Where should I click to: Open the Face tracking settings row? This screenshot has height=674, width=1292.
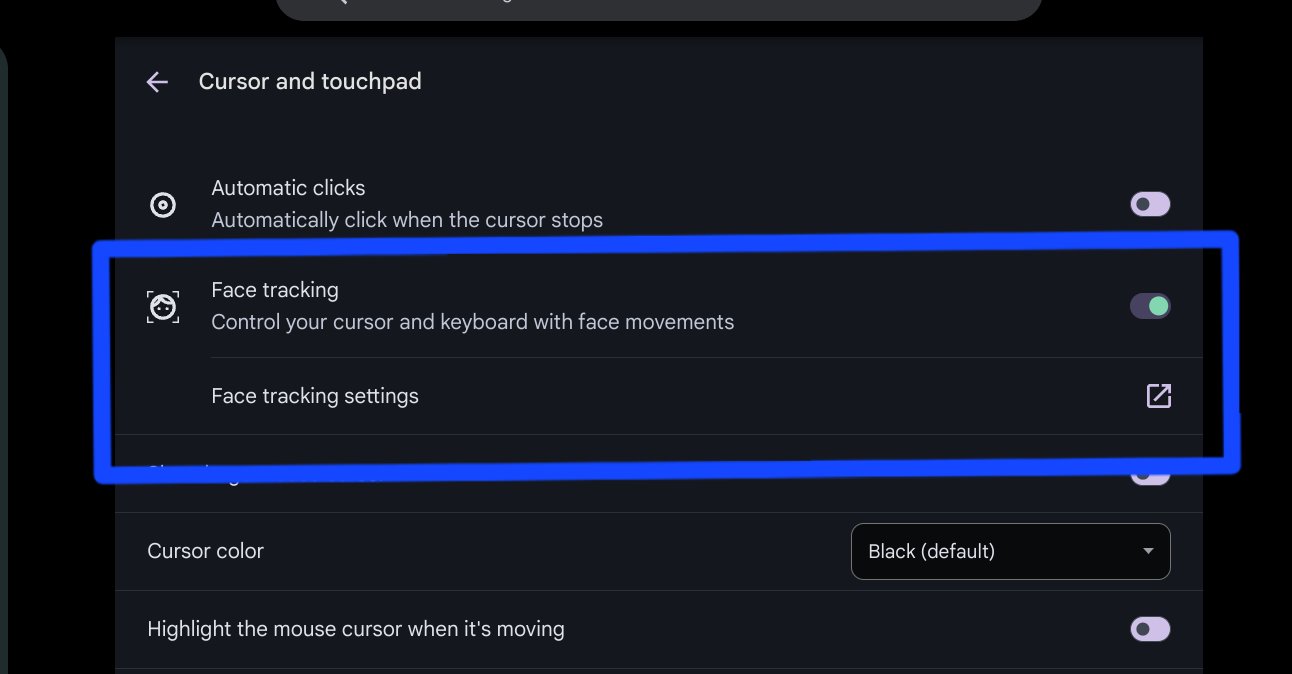click(x=315, y=396)
